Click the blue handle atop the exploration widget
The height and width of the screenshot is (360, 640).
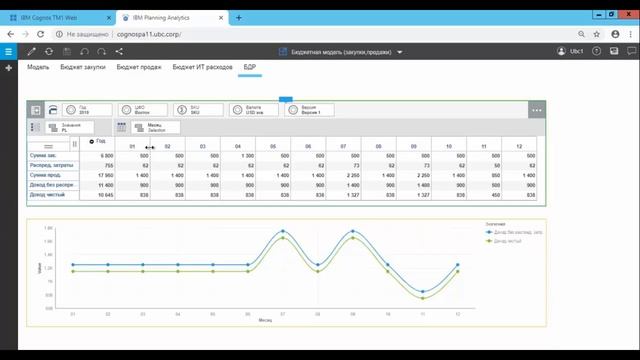coord(286,99)
